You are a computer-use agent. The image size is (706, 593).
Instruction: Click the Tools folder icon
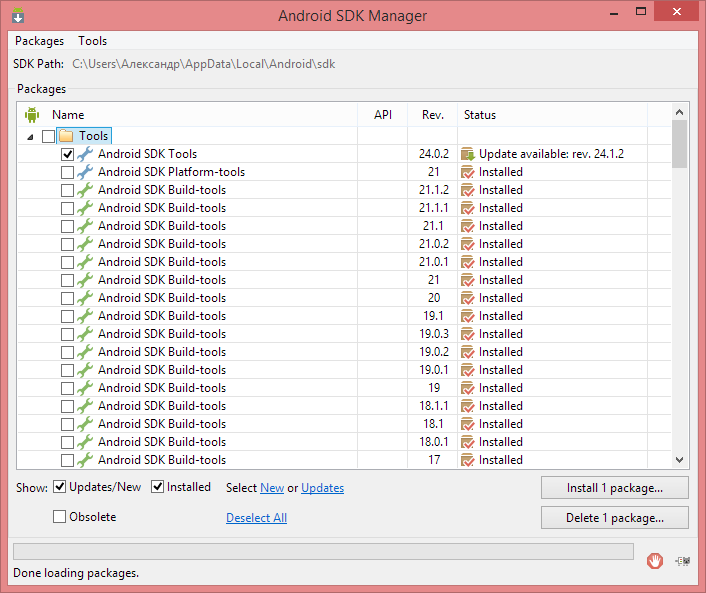(x=66, y=136)
